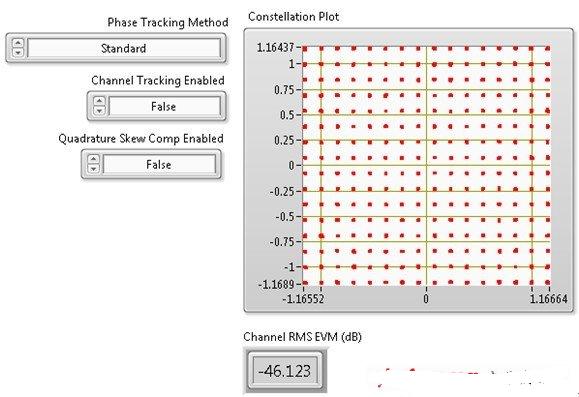This screenshot has width=579, height=397.
Task: Decrement Channel Tracking Enabled selector
Action: [x=99, y=110]
